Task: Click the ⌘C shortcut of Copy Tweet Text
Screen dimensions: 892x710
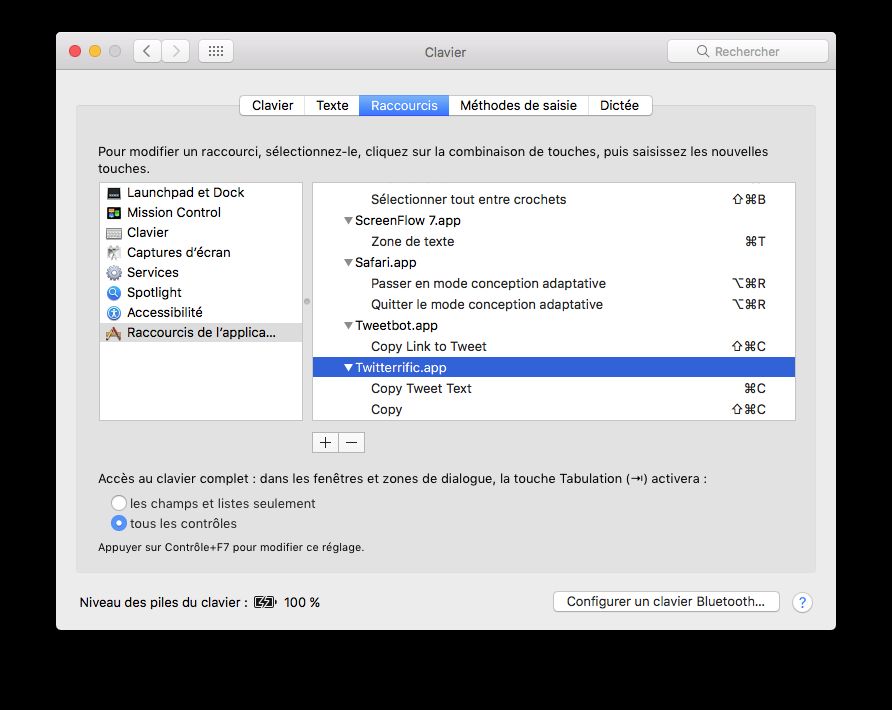Action: click(x=755, y=389)
